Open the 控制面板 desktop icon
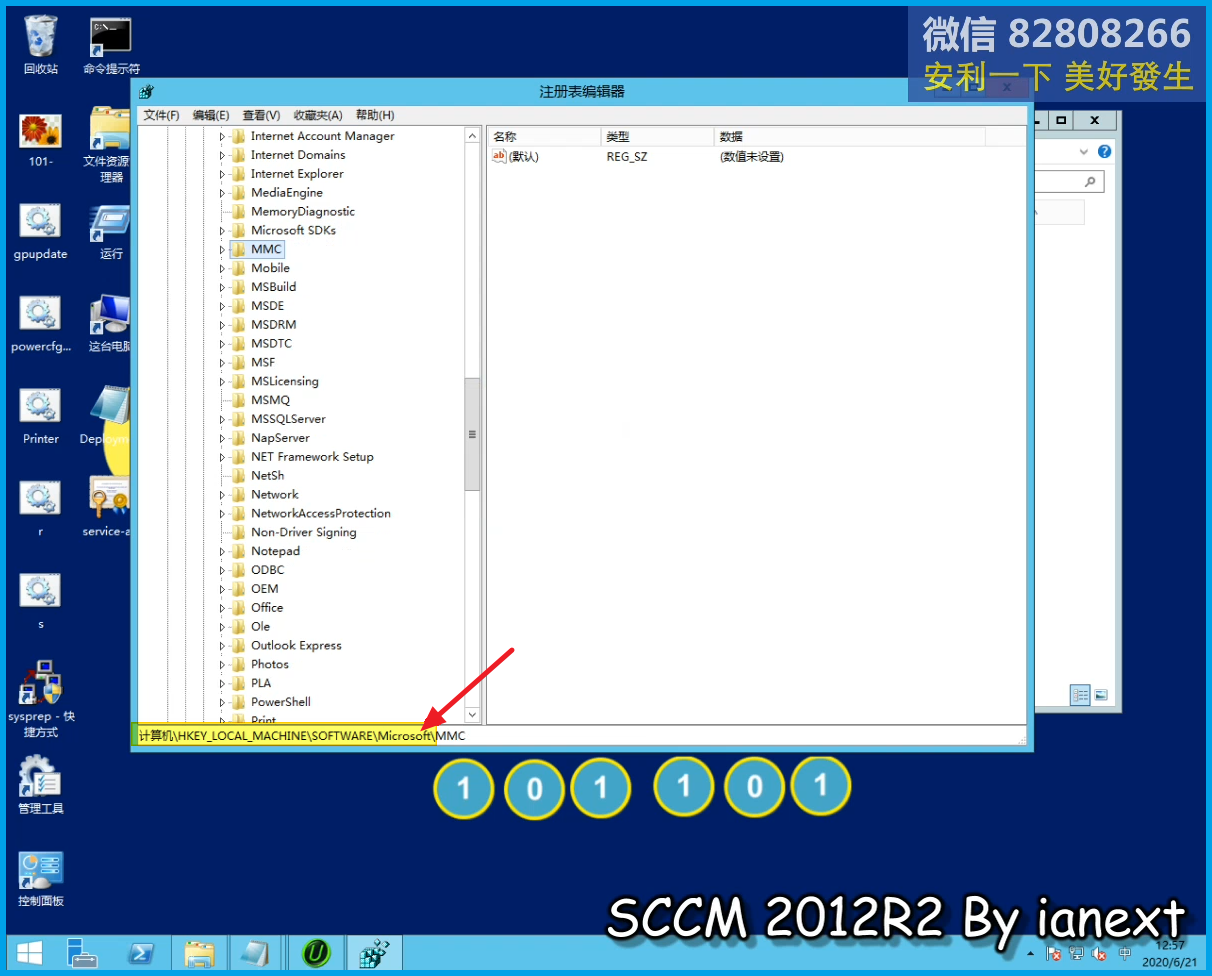This screenshot has width=1212, height=976. pyautogui.click(x=41, y=879)
